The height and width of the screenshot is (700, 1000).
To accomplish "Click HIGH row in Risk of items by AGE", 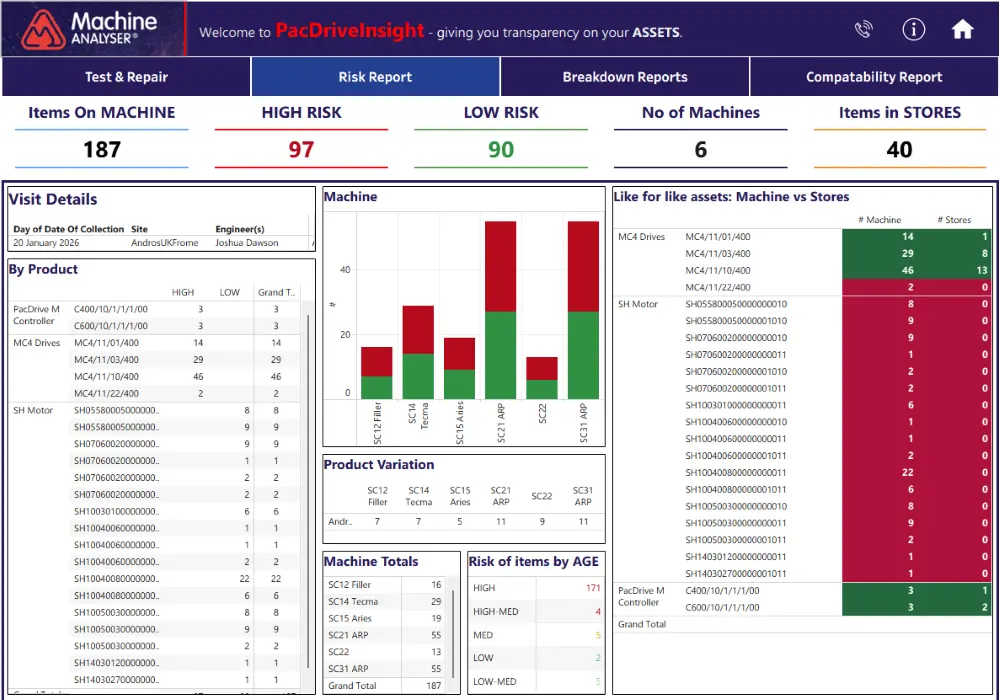I will pos(536,588).
